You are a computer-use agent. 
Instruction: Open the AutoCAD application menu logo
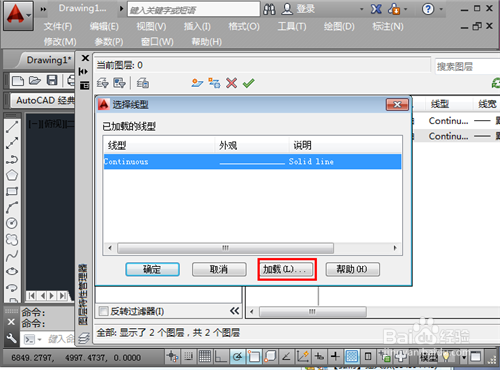pyautogui.click(x=18, y=15)
